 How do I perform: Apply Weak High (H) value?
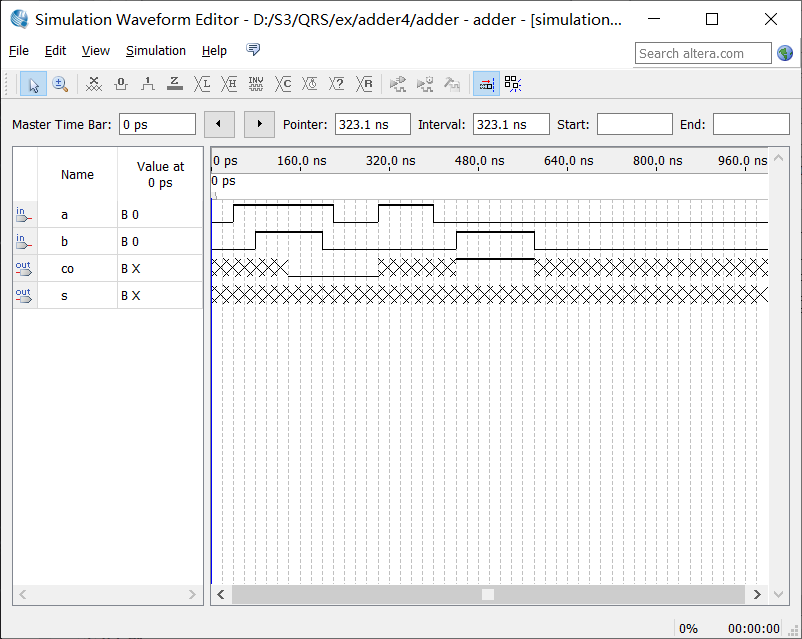pyautogui.click(x=229, y=84)
